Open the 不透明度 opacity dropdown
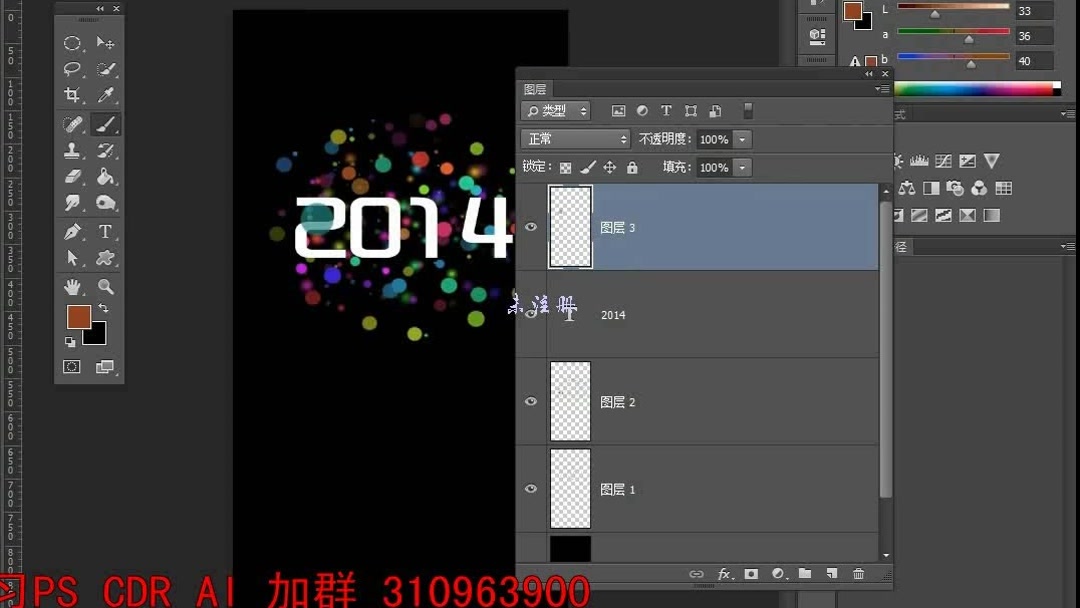This screenshot has height=608, width=1080. (x=741, y=139)
